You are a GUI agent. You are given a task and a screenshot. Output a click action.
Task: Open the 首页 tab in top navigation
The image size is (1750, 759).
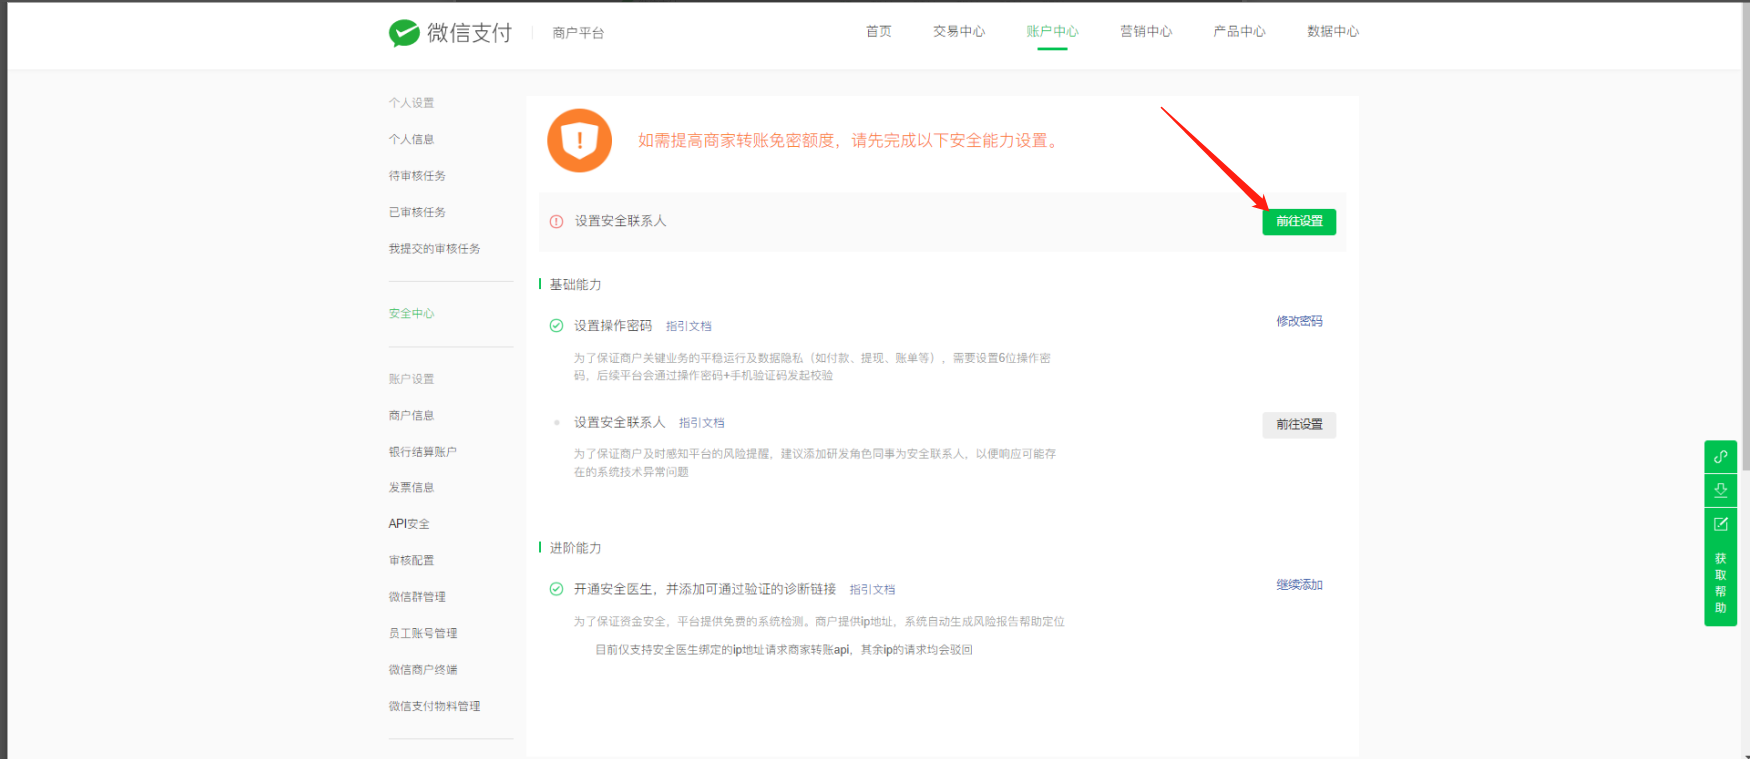point(878,32)
